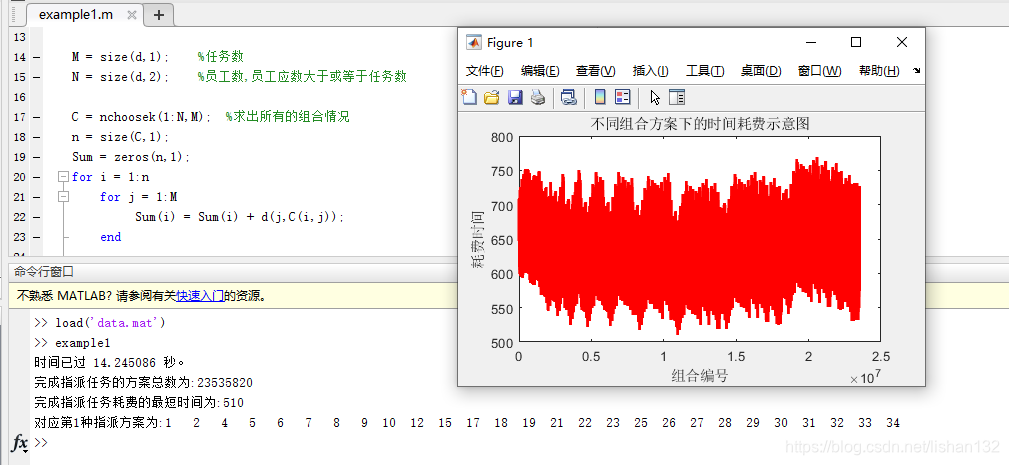Click the nchoosek(1:N,M) code on line 17
This screenshot has height=465, width=1009.
pos(154,117)
